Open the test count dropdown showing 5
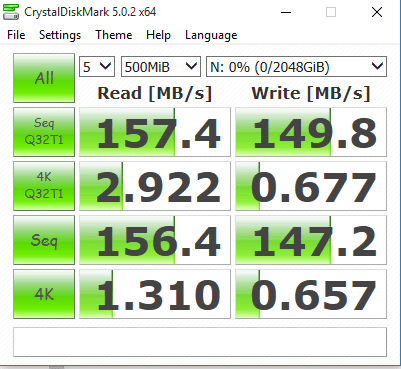Screen dimensions: 401x369 [x=97, y=67]
